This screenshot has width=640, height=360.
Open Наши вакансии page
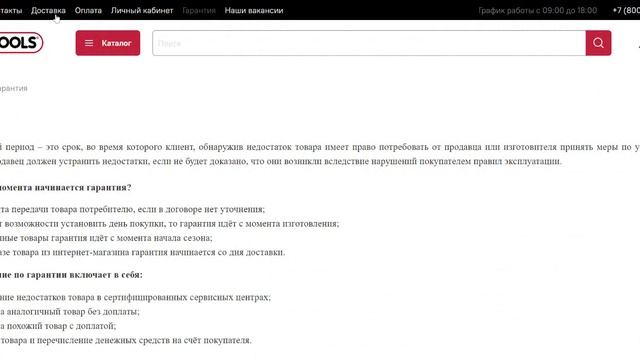point(254,11)
